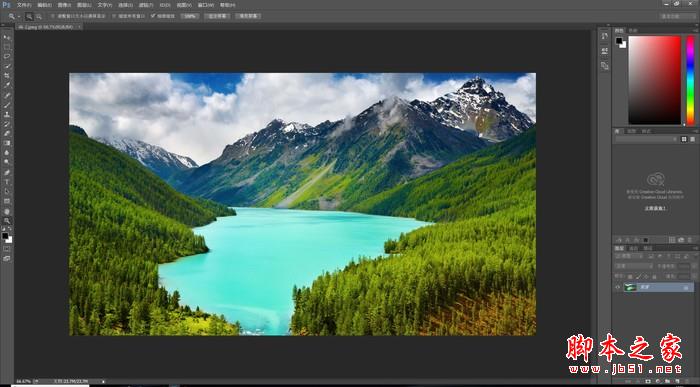Toggle Quick Mask mode in toolbox
Viewport: 700px width, 387px height.
[x=7, y=249]
